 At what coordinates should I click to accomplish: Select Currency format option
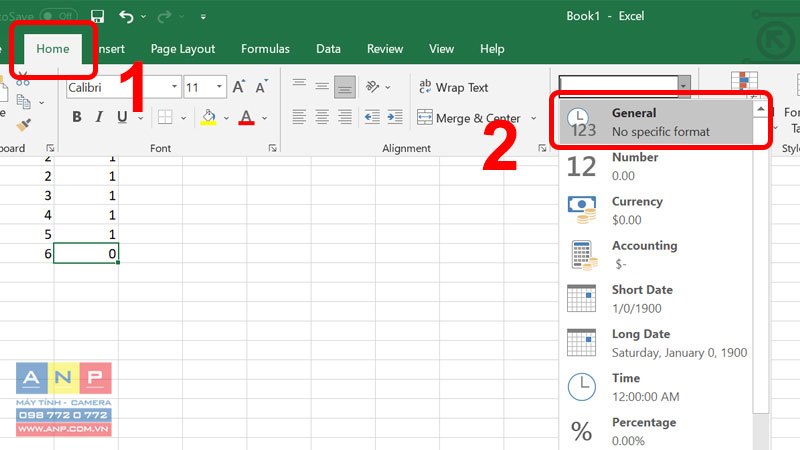tap(656, 210)
